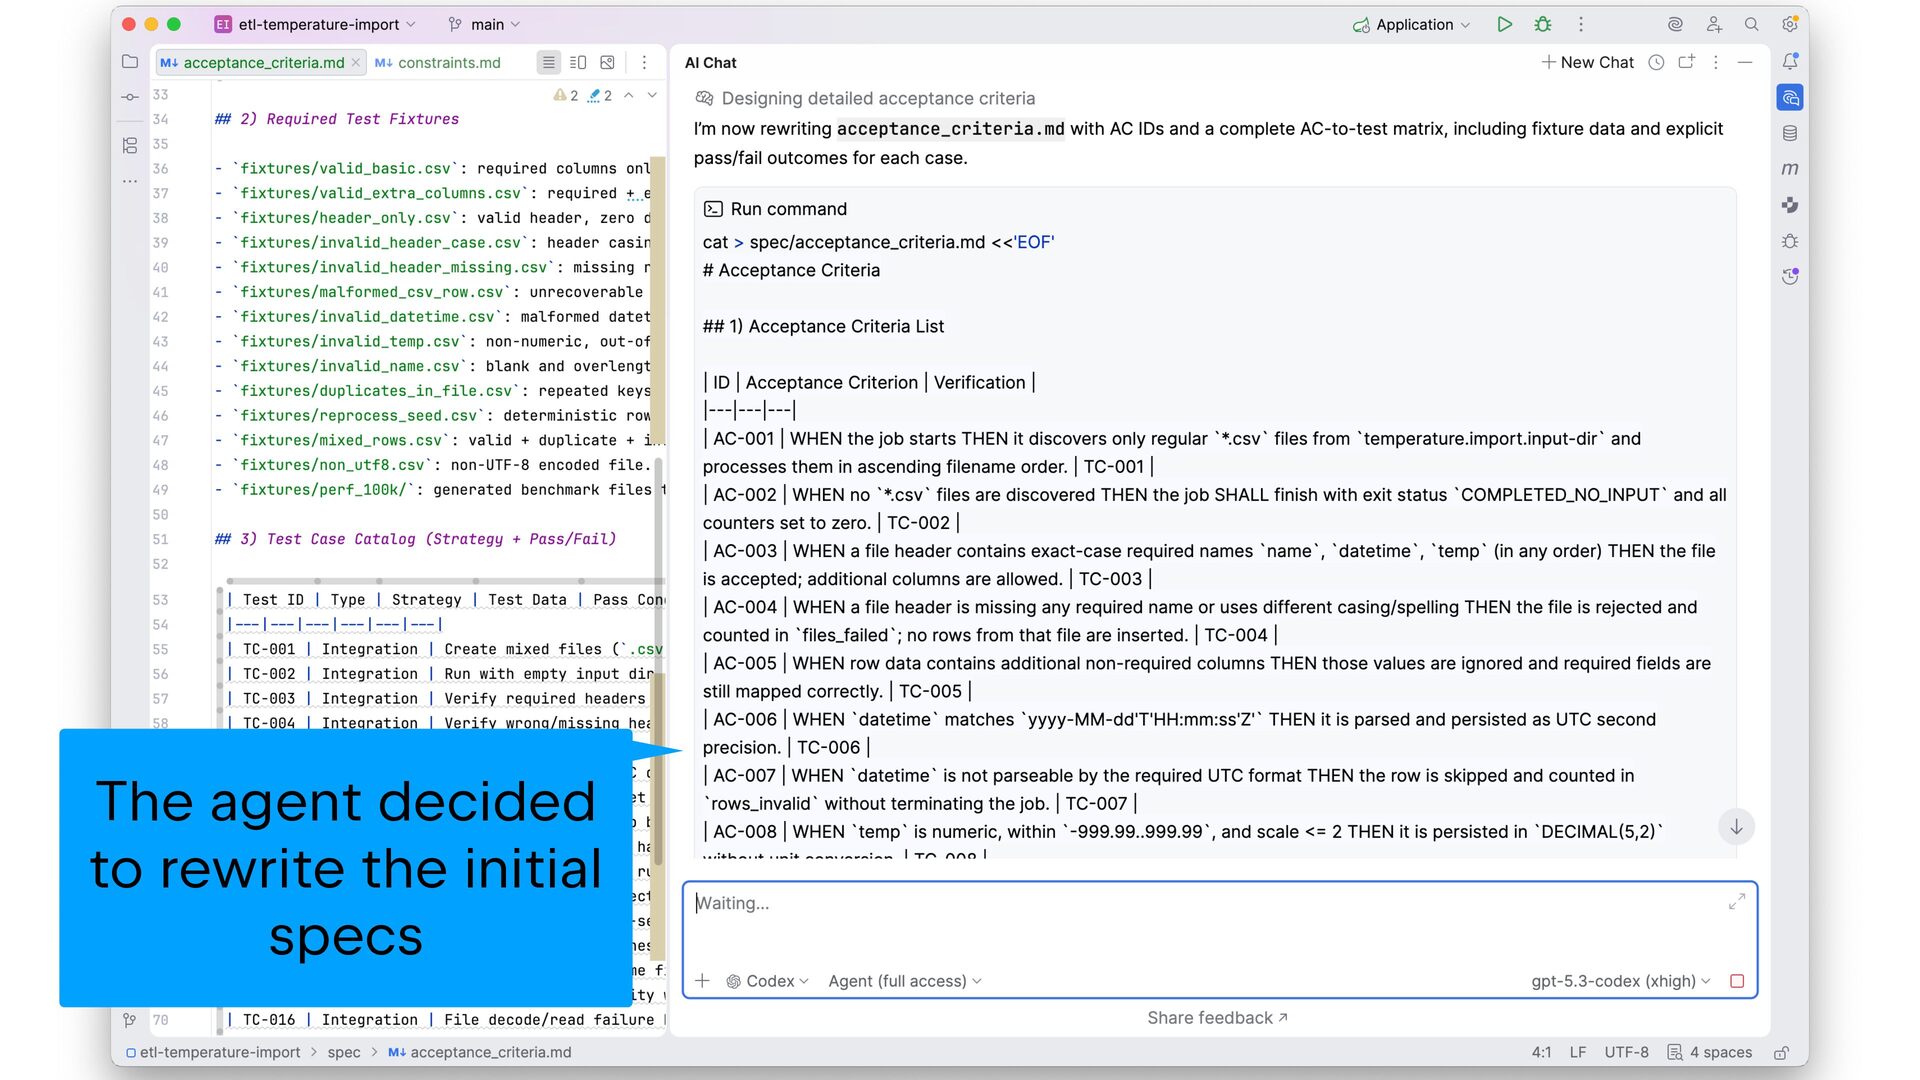Open chat history clock icon
Screen dimensions: 1920x1080
[x=1656, y=62]
